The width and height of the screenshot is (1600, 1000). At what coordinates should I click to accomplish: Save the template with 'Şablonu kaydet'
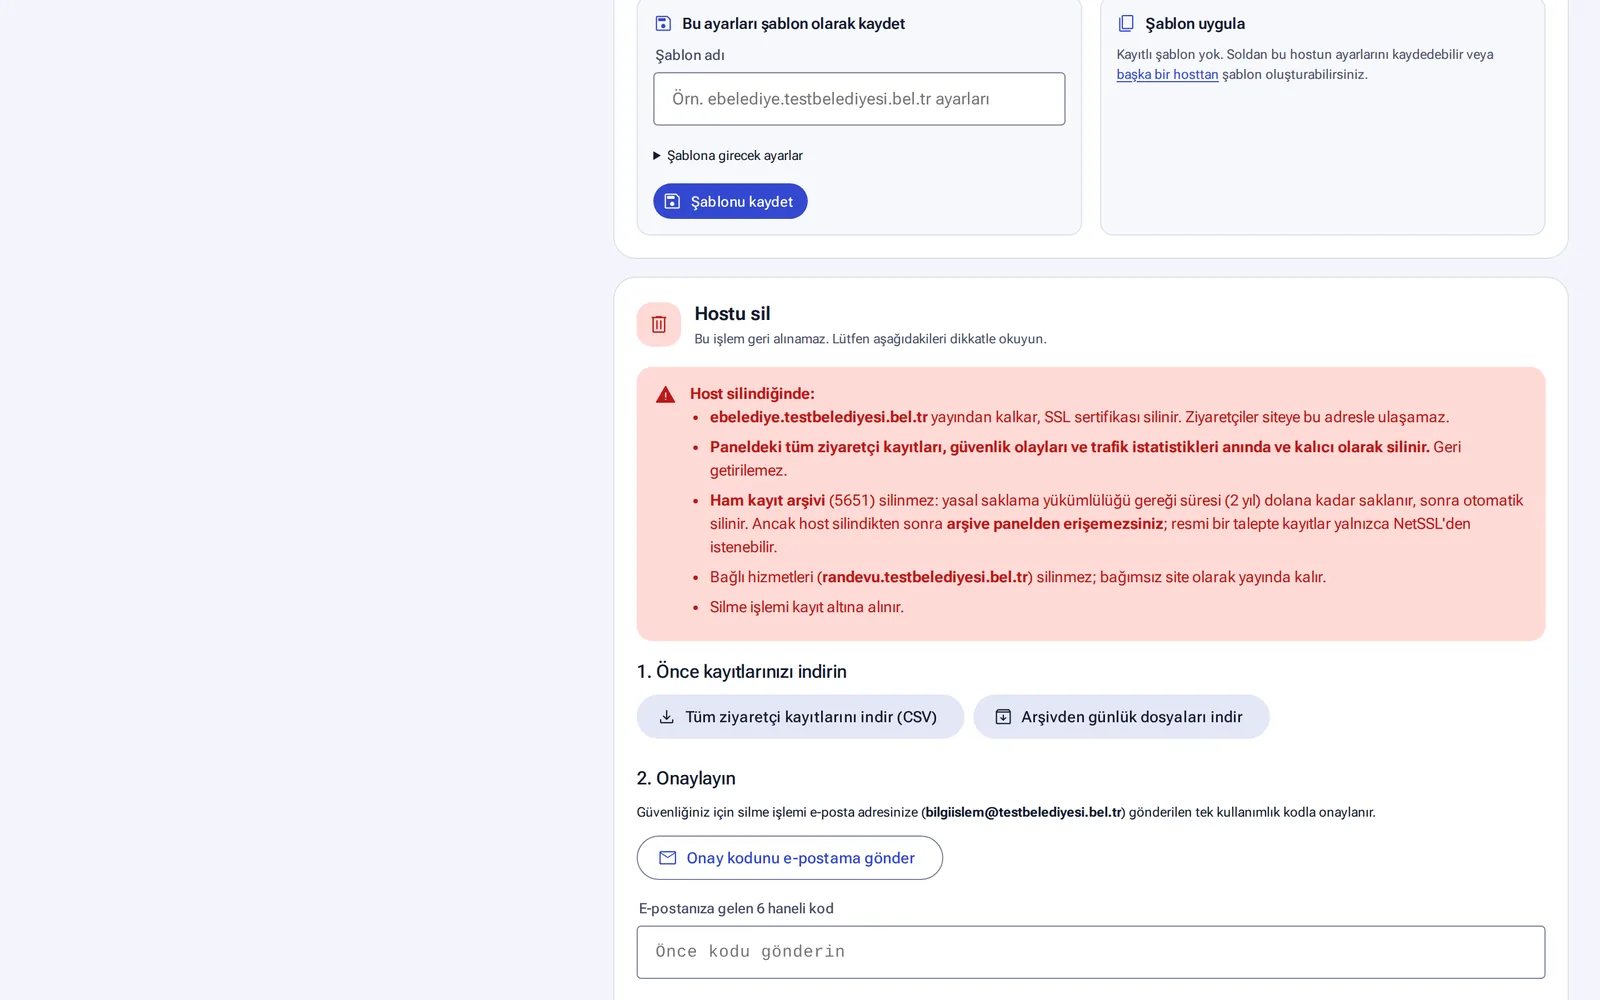pyautogui.click(x=730, y=201)
